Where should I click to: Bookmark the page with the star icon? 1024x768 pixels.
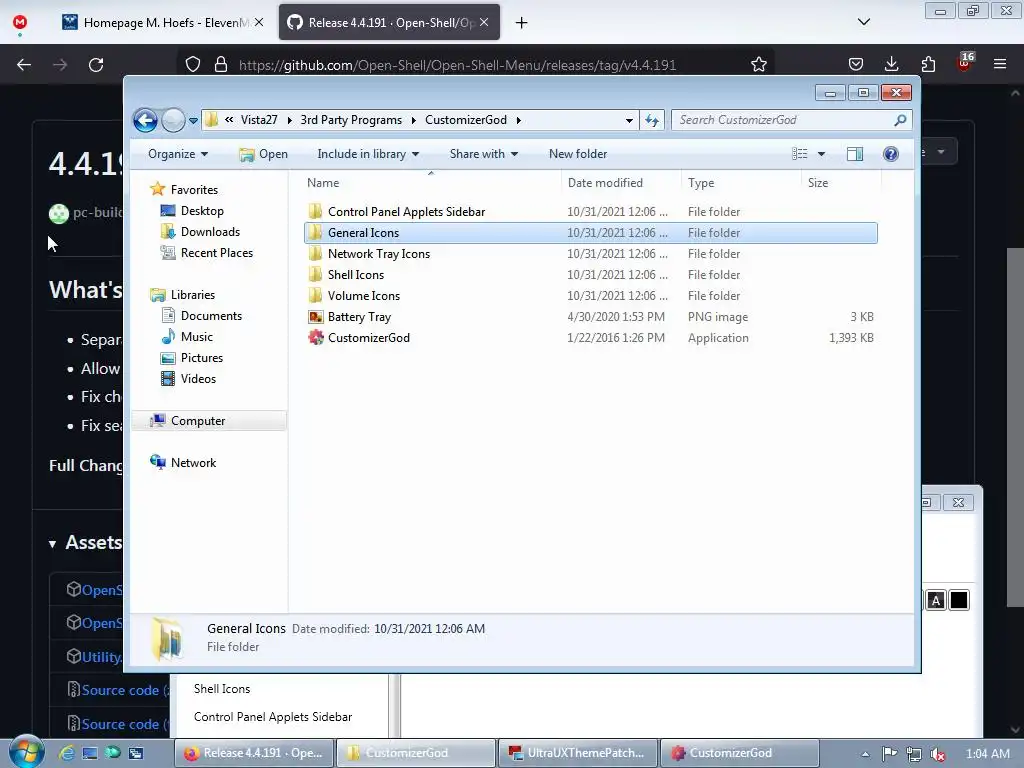(758, 65)
